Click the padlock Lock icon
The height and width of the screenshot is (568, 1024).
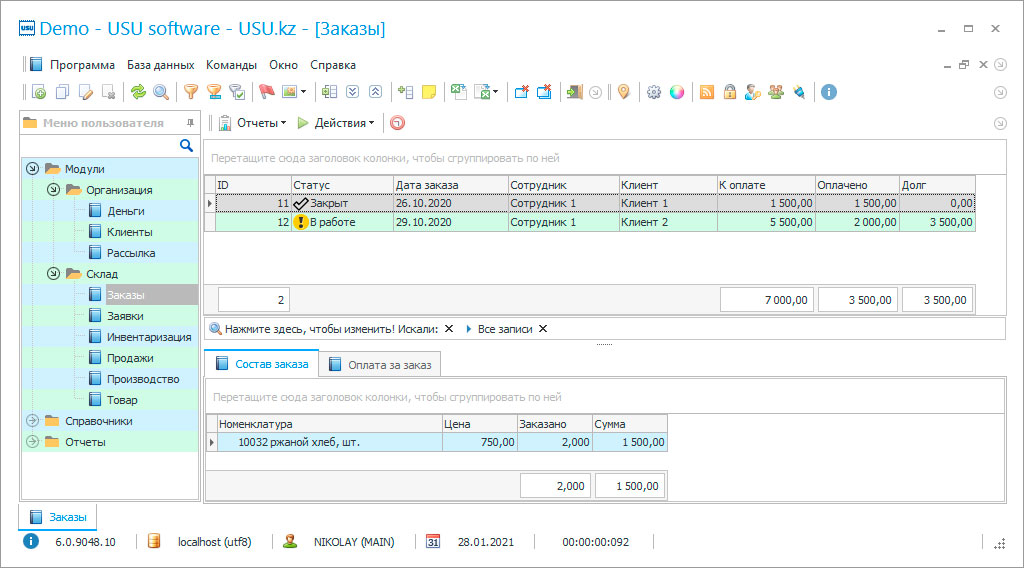point(729,92)
